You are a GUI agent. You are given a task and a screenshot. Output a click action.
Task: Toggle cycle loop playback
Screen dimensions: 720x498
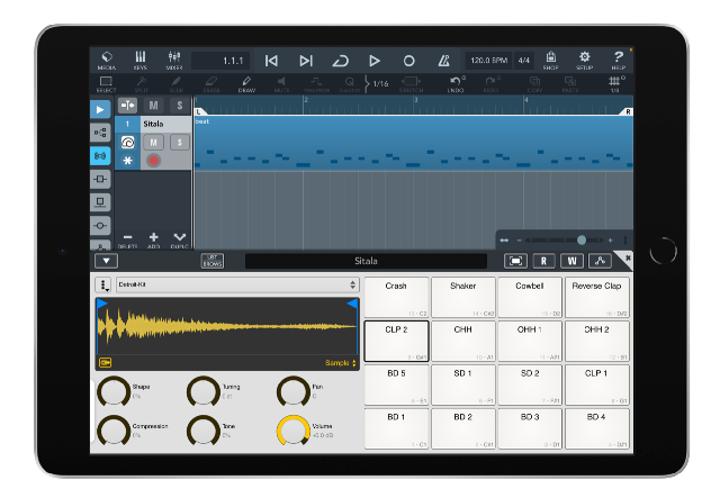(340, 61)
